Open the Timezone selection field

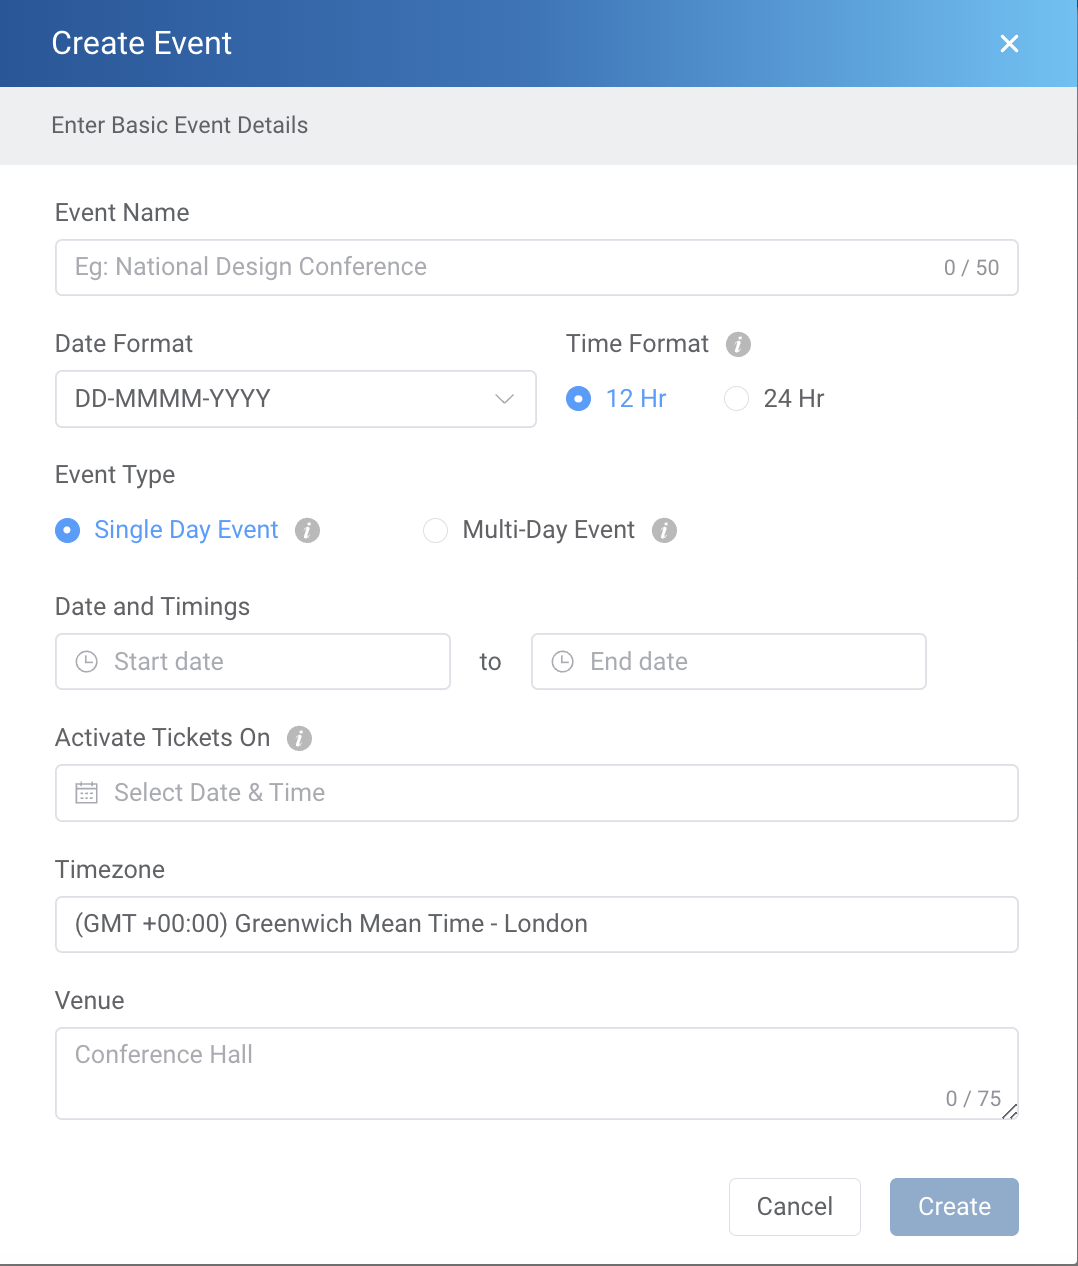tap(537, 924)
